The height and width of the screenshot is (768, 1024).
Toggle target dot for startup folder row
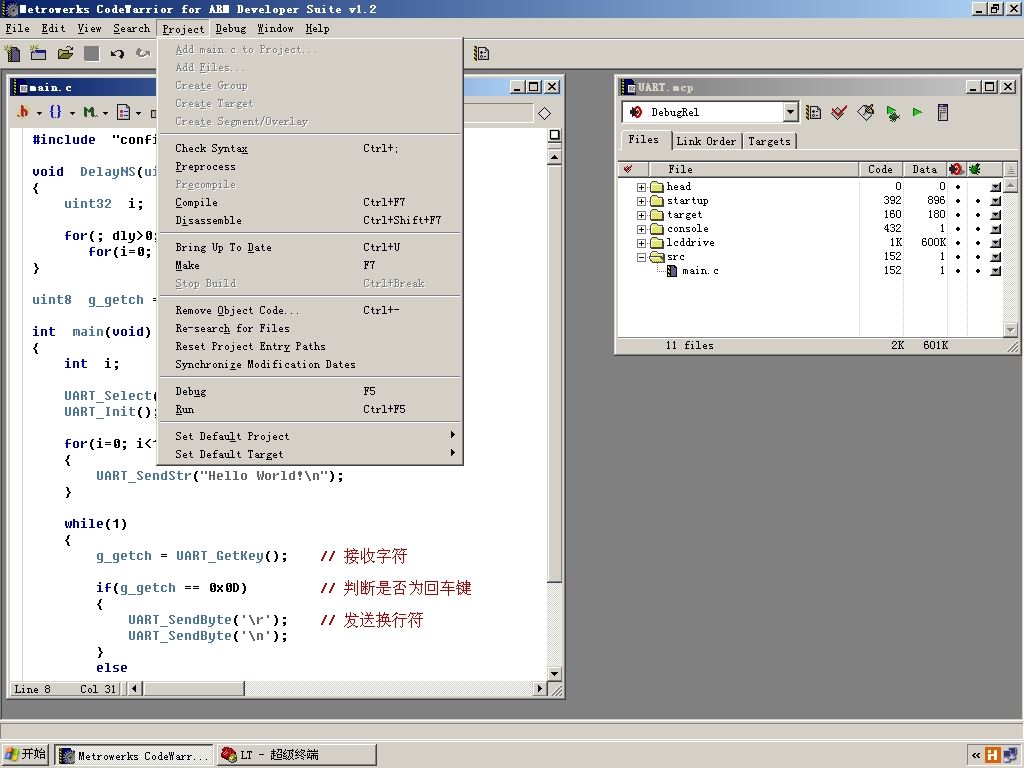pyautogui.click(x=958, y=201)
